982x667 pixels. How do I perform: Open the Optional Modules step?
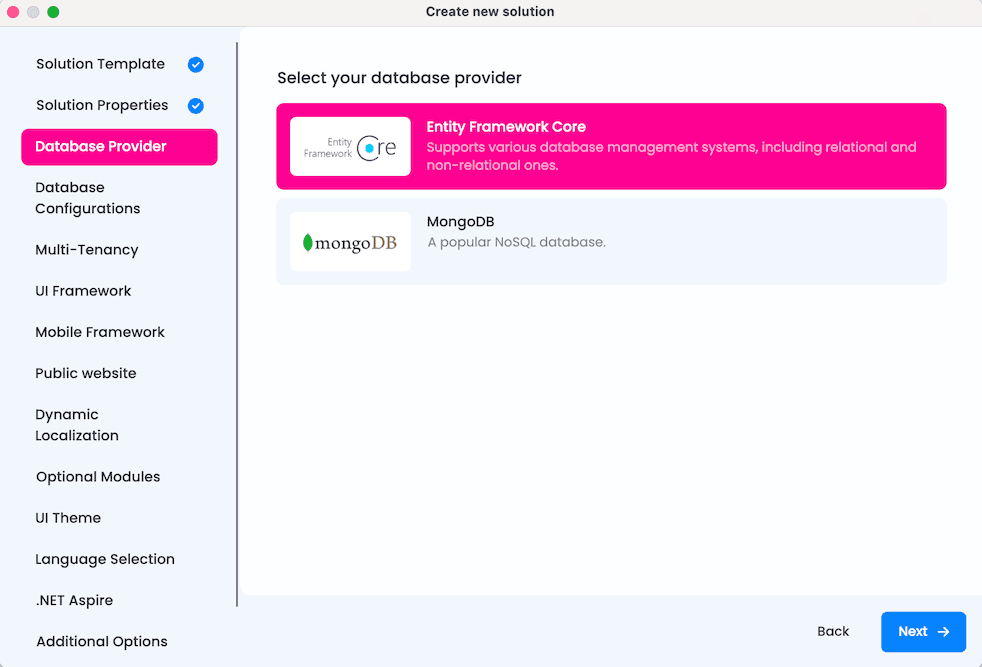click(x=98, y=477)
